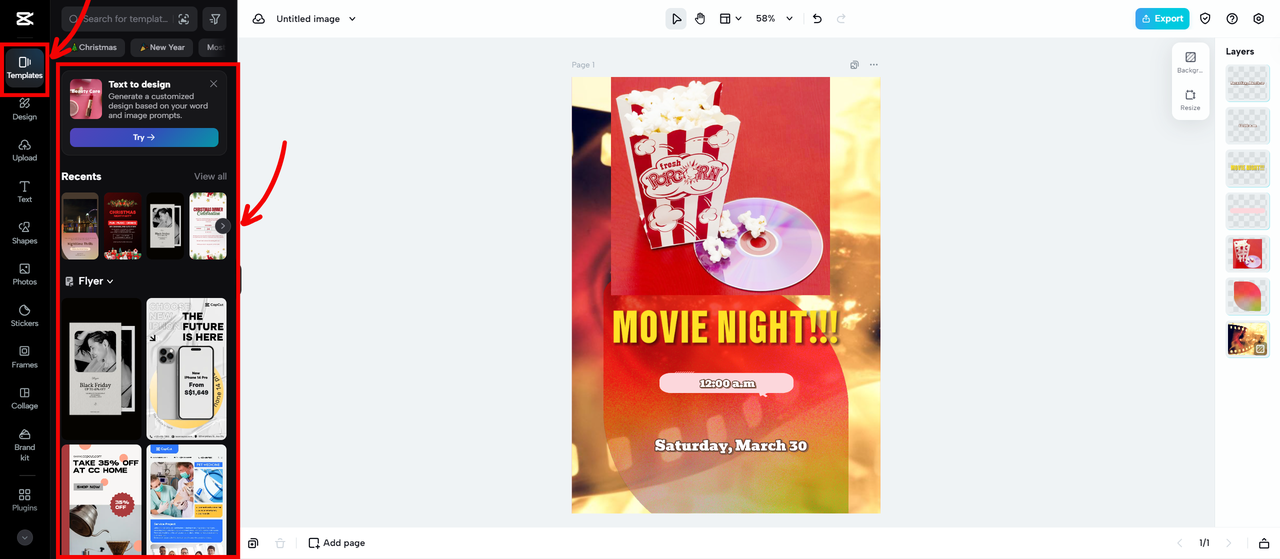1280x559 pixels.
Task: Activate the Hand pan tool
Action: coord(700,19)
